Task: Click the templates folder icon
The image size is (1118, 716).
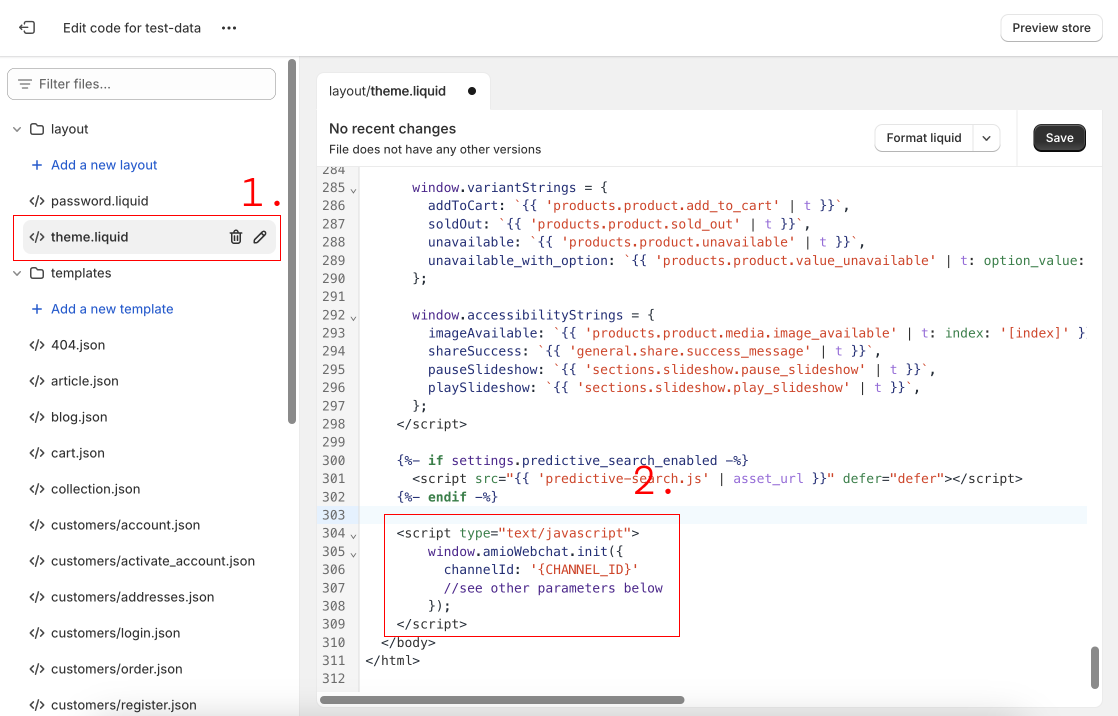Action: click(x=37, y=273)
